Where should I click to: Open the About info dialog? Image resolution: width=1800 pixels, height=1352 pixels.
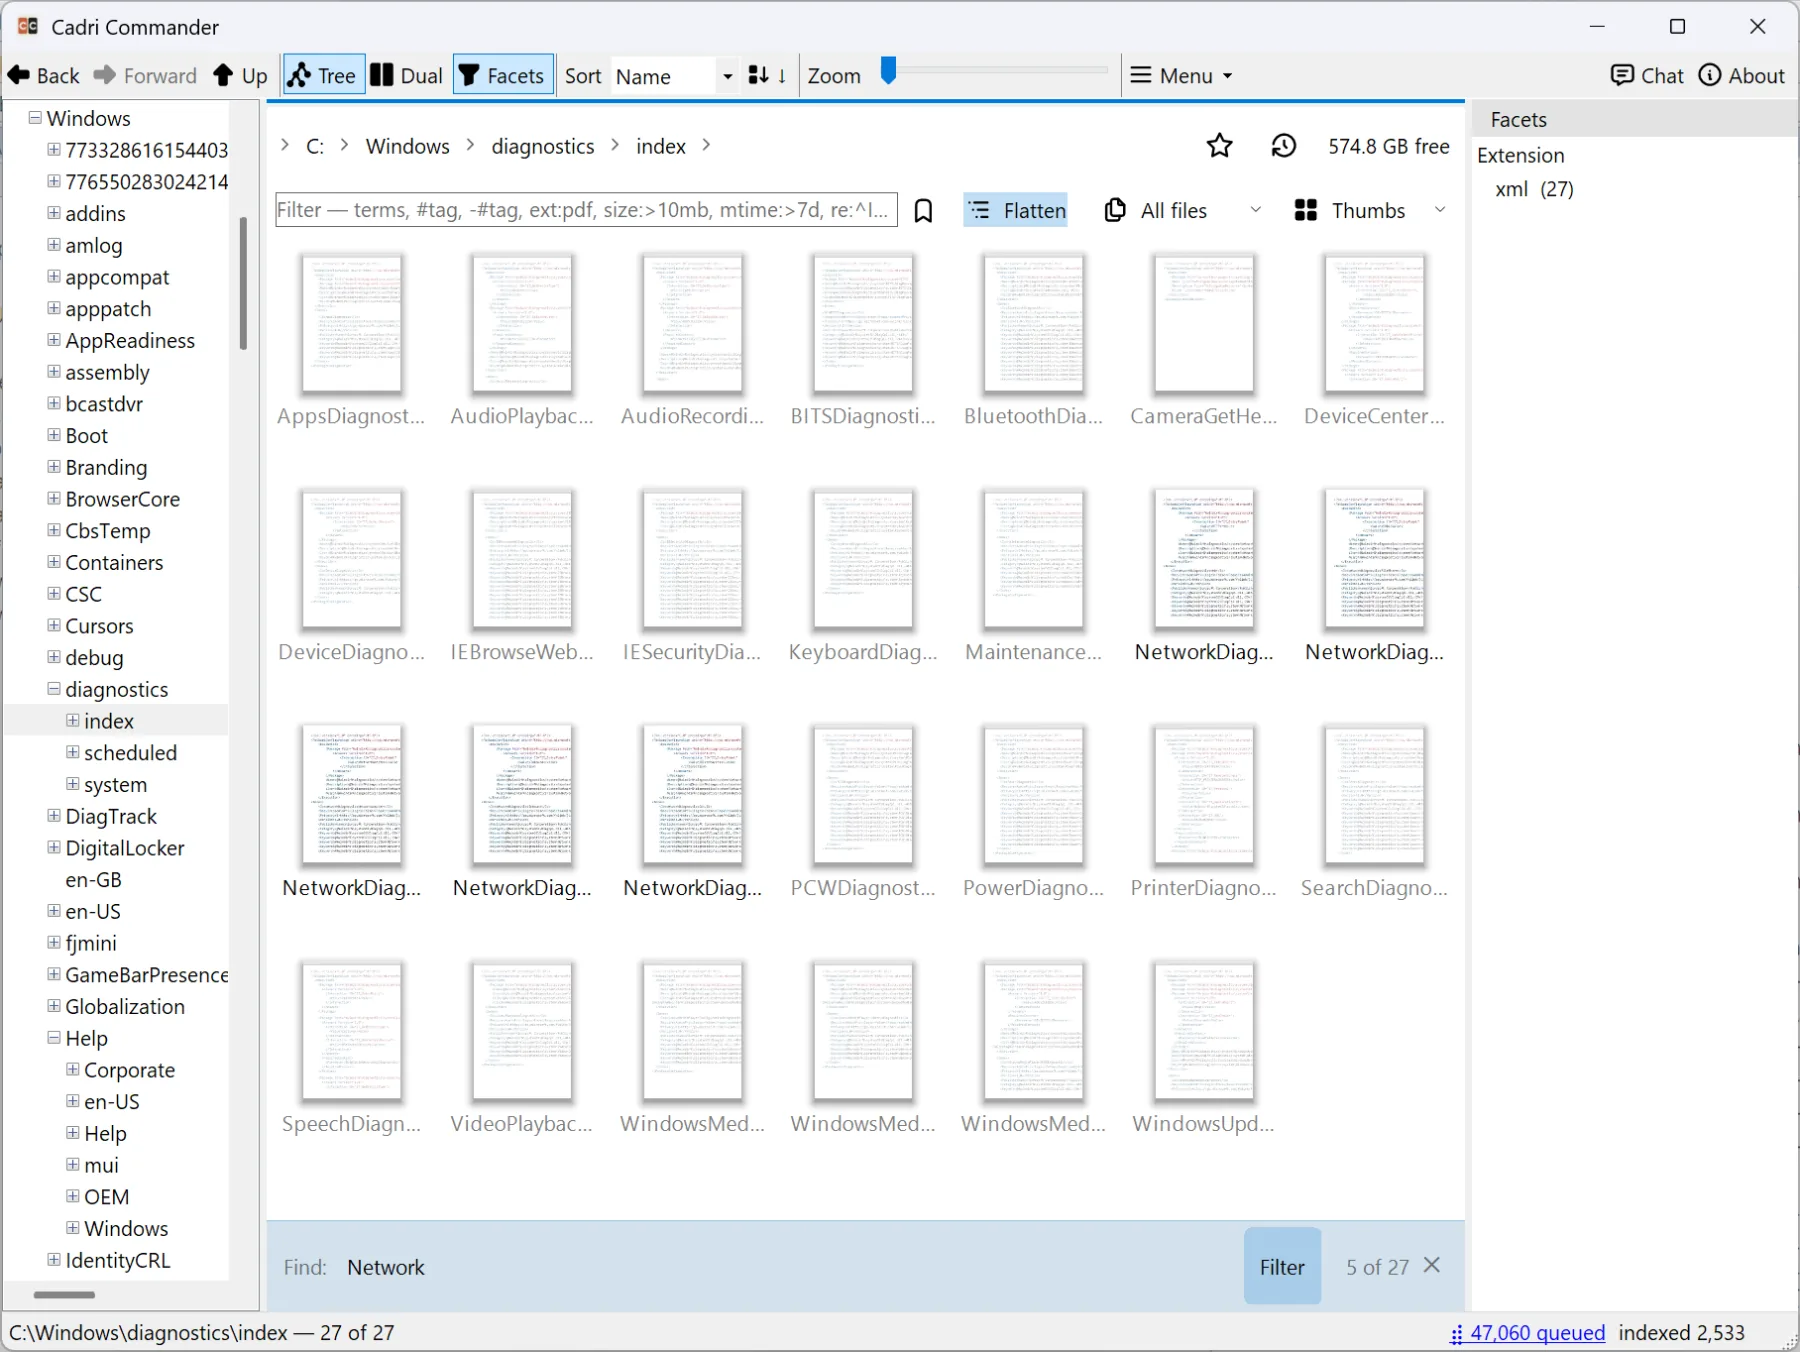coord(1741,76)
